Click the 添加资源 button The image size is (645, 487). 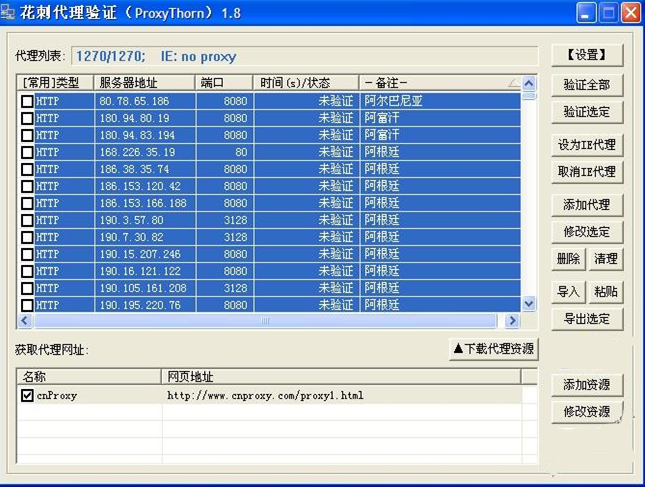point(586,385)
